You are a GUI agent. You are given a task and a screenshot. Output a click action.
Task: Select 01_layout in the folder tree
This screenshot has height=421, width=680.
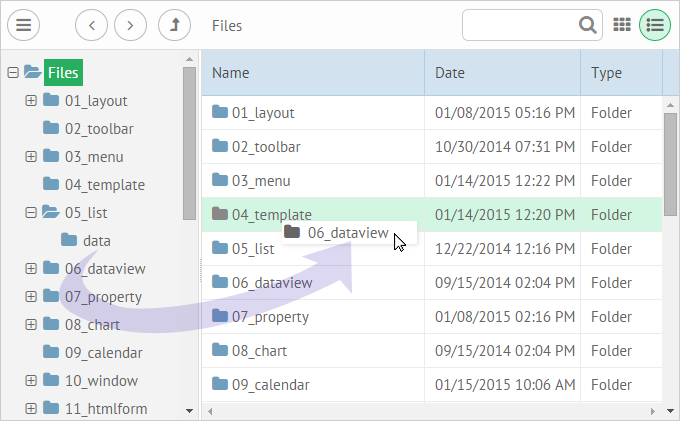tap(96, 101)
